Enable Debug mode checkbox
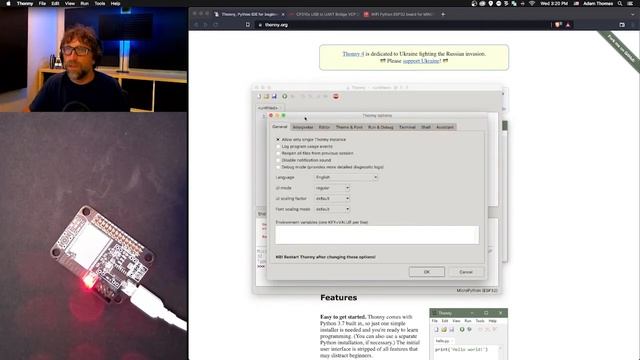Screen dimensions: 640x360 tap(278, 167)
